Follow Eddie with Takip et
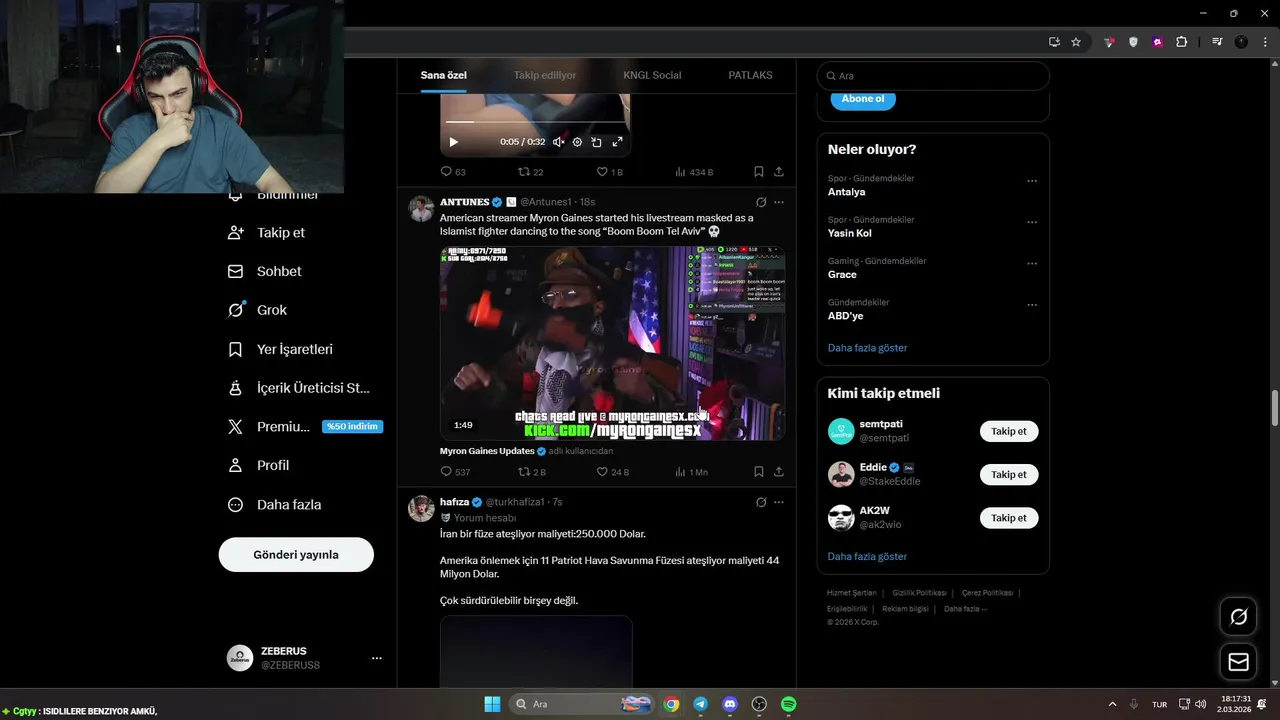1280x720 pixels. 1008,474
